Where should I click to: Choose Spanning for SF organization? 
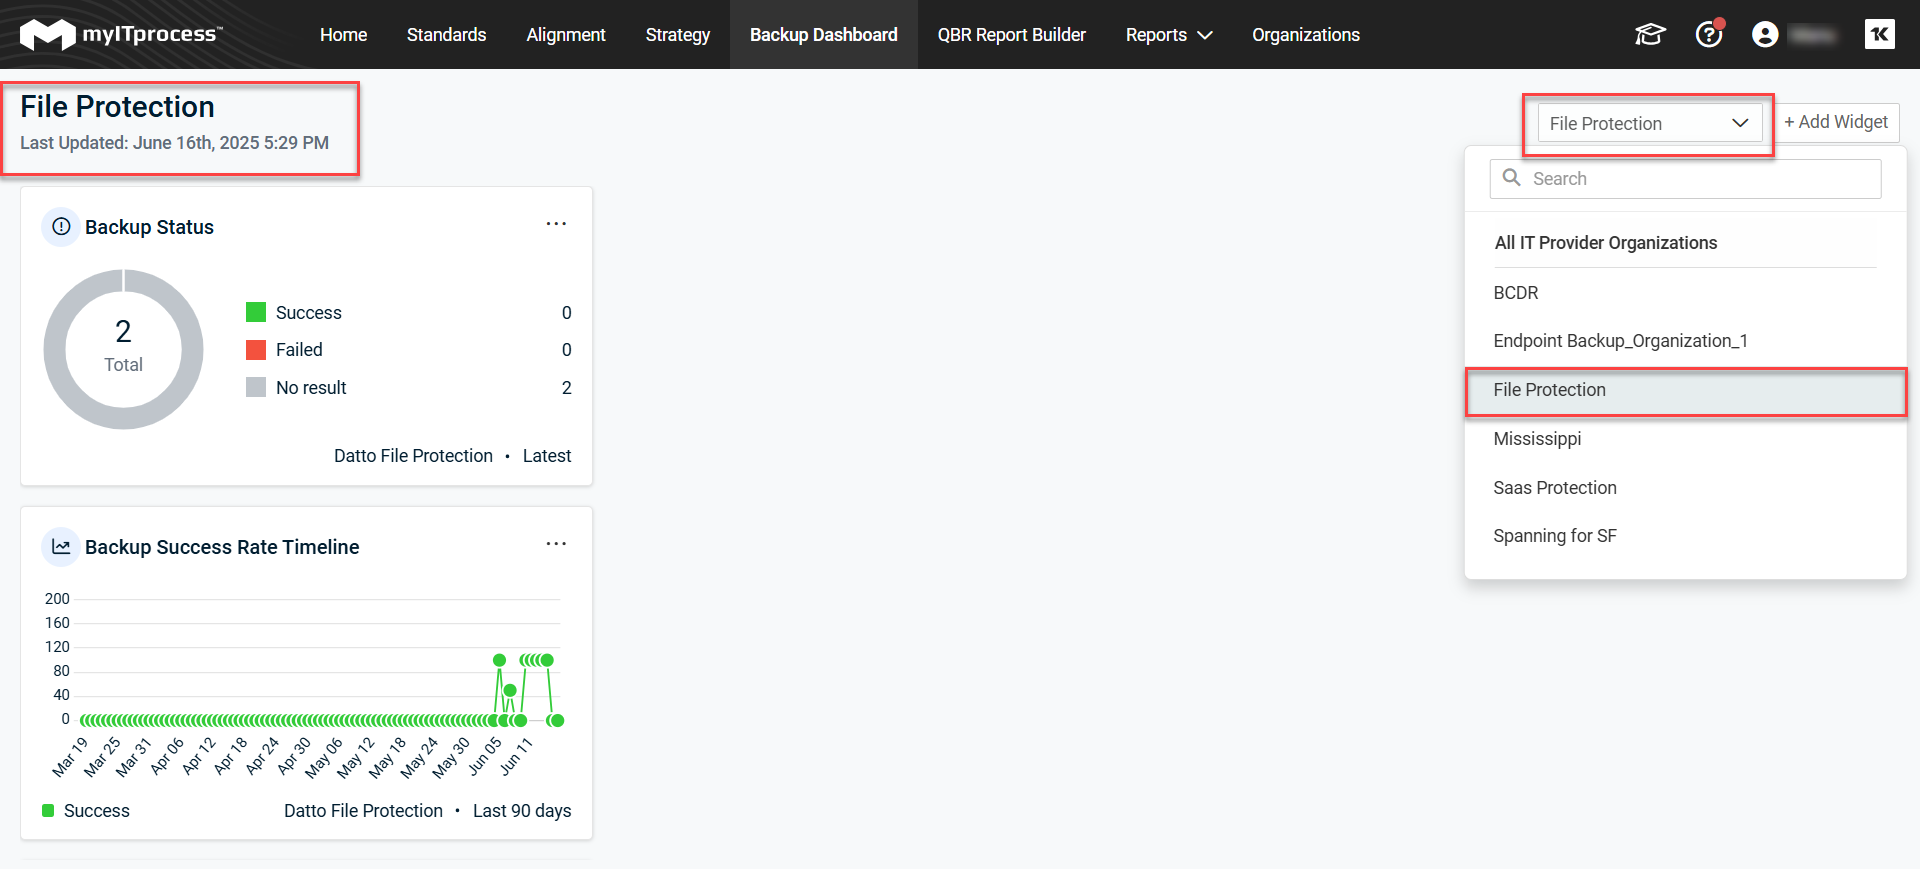pyautogui.click(x=1685, y=536)
